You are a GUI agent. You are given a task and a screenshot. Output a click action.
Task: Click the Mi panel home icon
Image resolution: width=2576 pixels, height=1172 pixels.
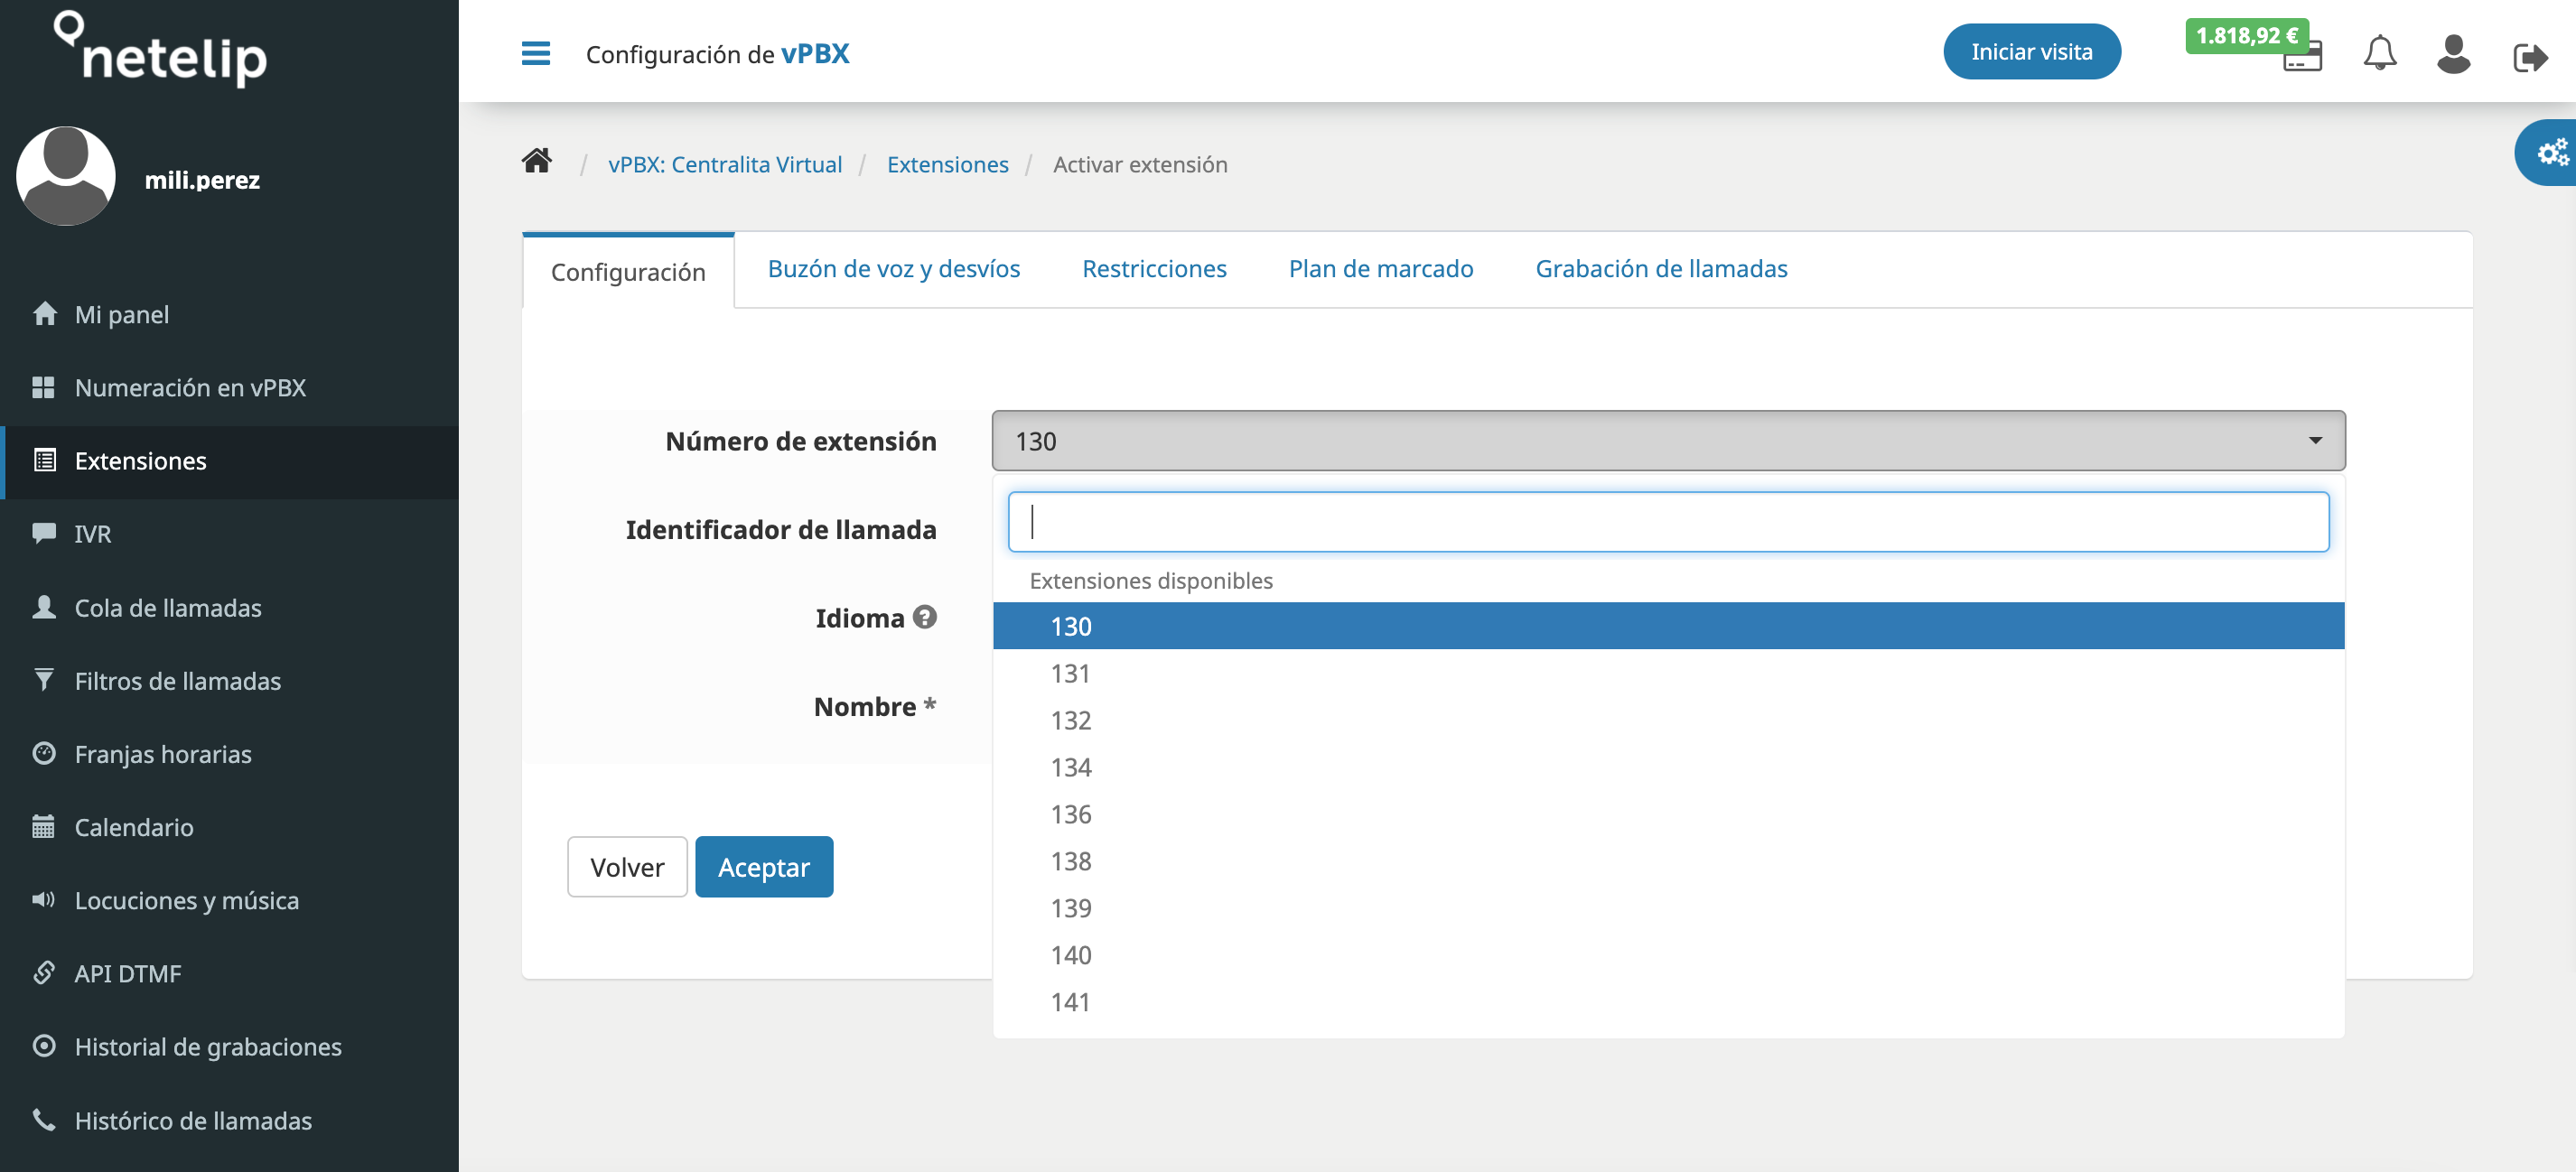pyautogui.click(x=44, y=314)
